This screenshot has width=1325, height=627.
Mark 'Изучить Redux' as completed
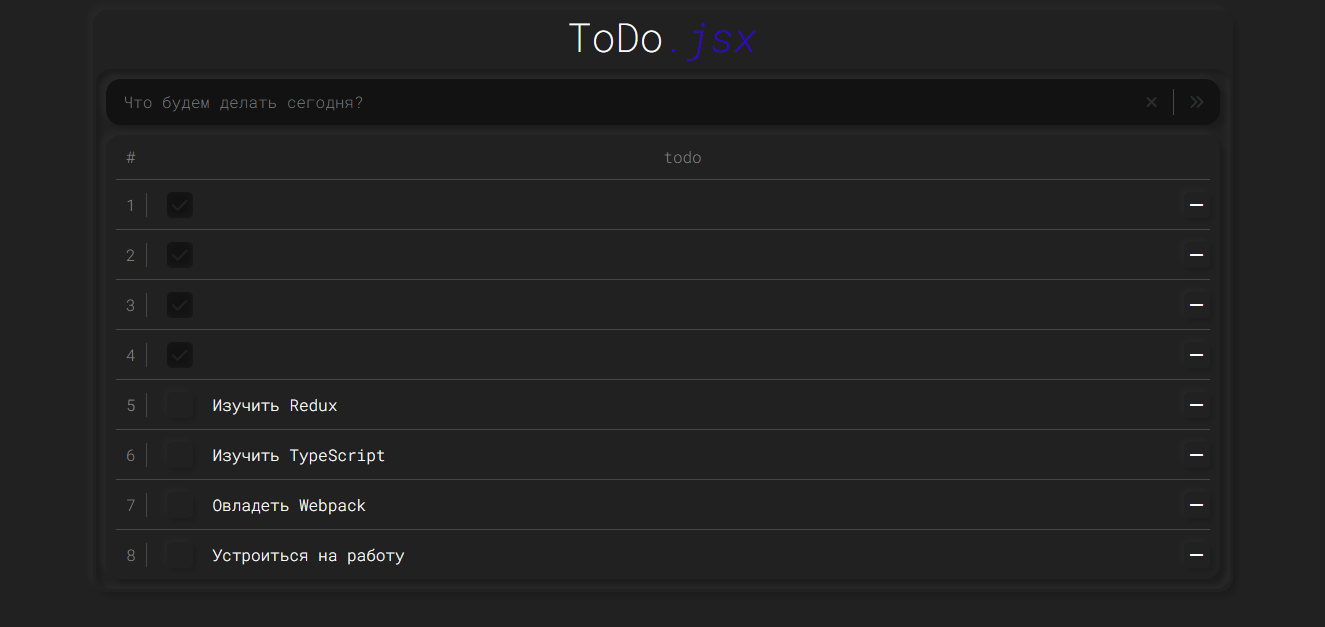coord(179,405)
